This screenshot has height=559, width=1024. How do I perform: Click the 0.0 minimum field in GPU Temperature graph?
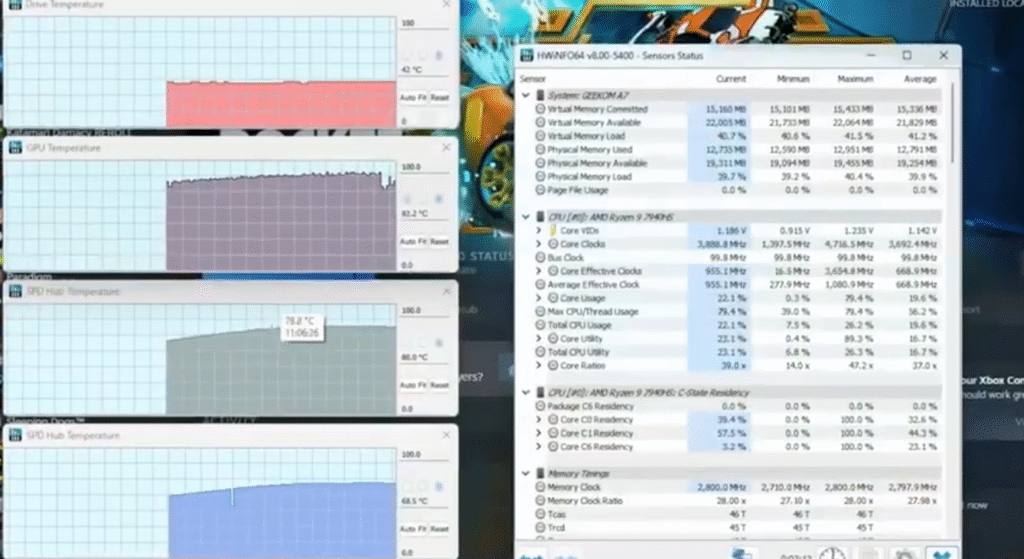(x=424, y=265)
